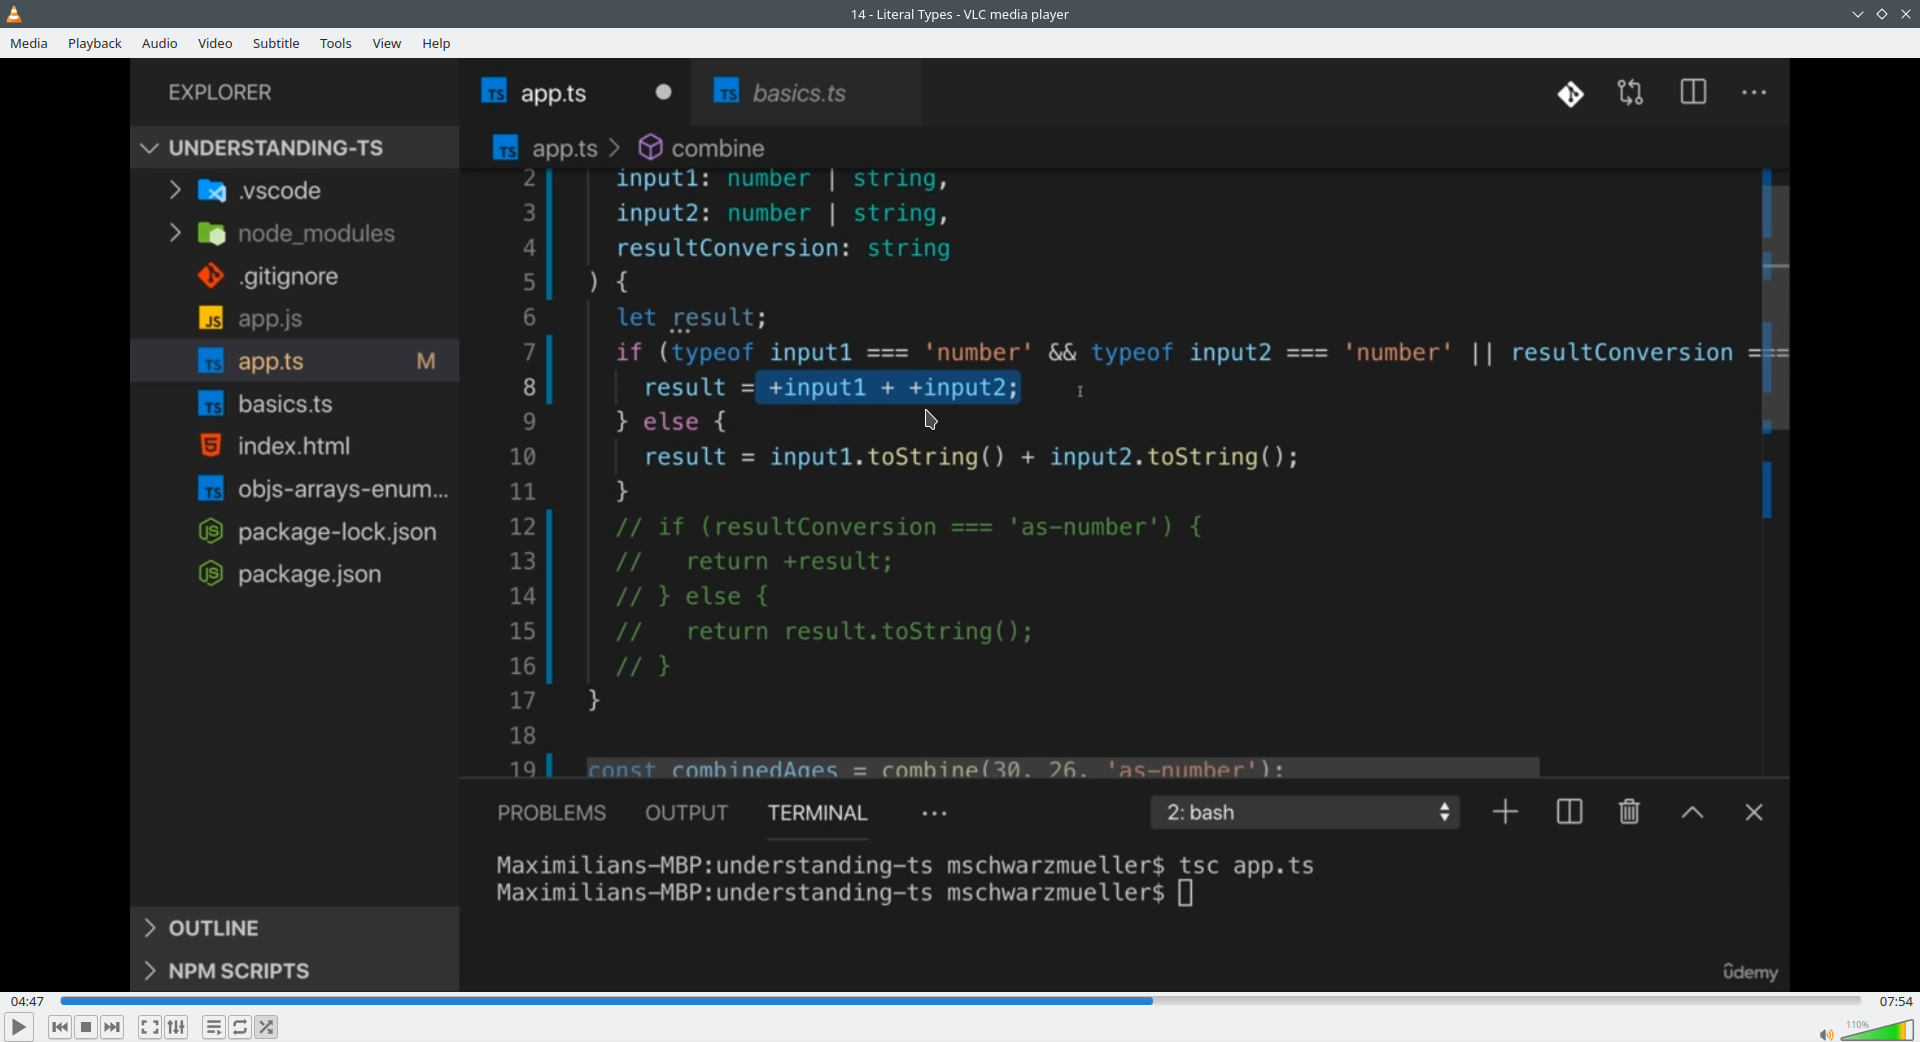Open the '2: bash' terminal dropdown
1920x1042 pixels.
(x=1305, y=812)
